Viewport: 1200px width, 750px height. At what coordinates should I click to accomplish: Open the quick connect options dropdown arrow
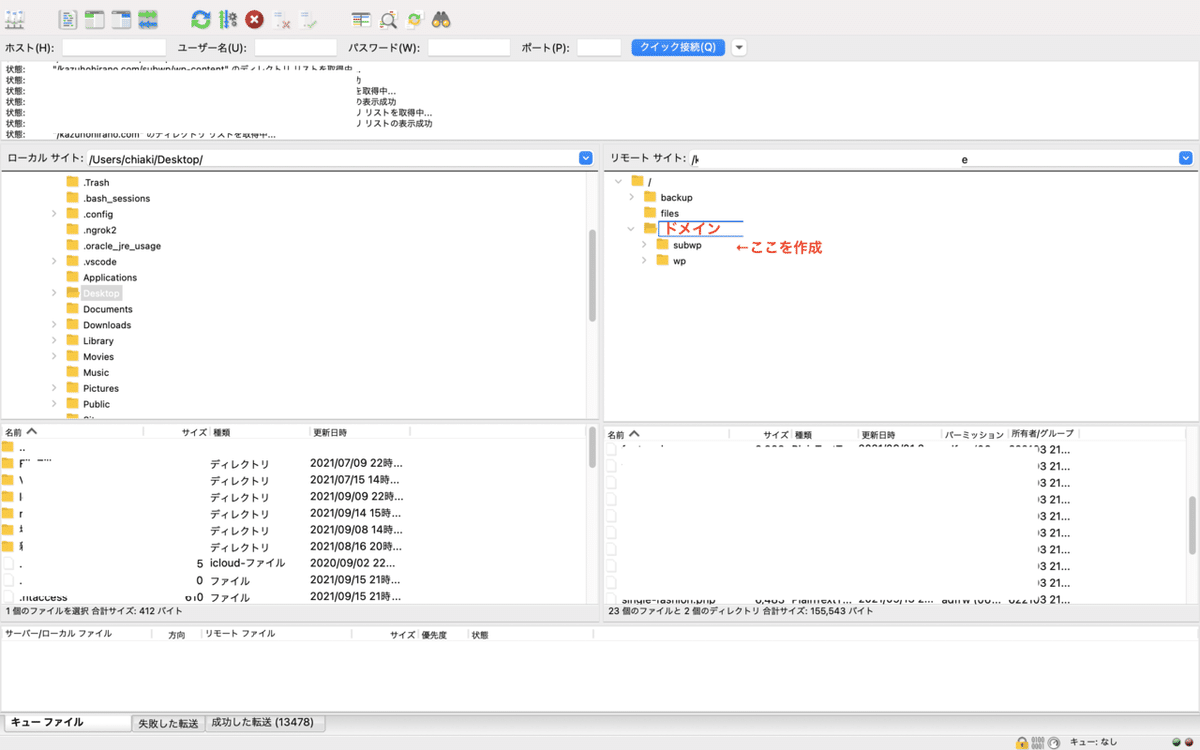[x=738, y=47]
